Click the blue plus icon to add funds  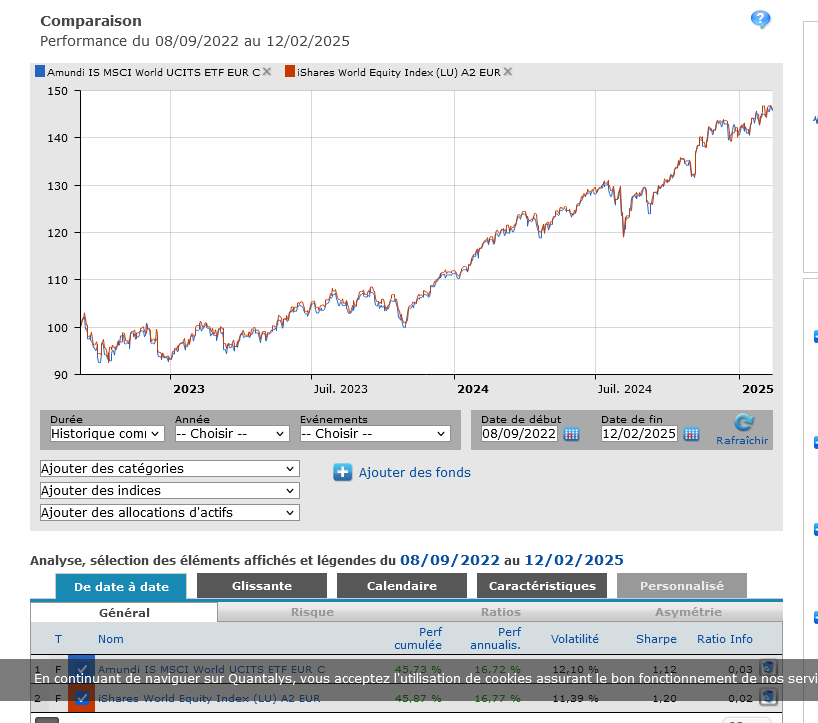pyautogui.click(x=342, y=472)
